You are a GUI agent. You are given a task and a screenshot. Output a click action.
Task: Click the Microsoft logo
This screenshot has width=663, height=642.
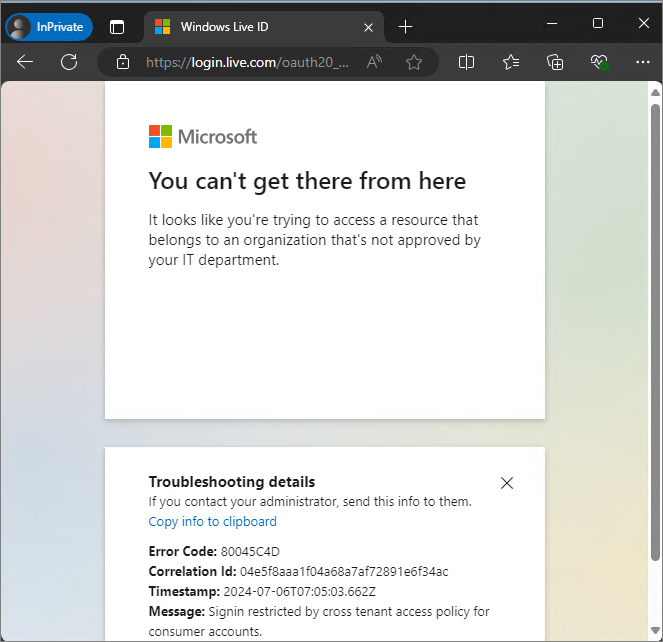pos(203,137)
